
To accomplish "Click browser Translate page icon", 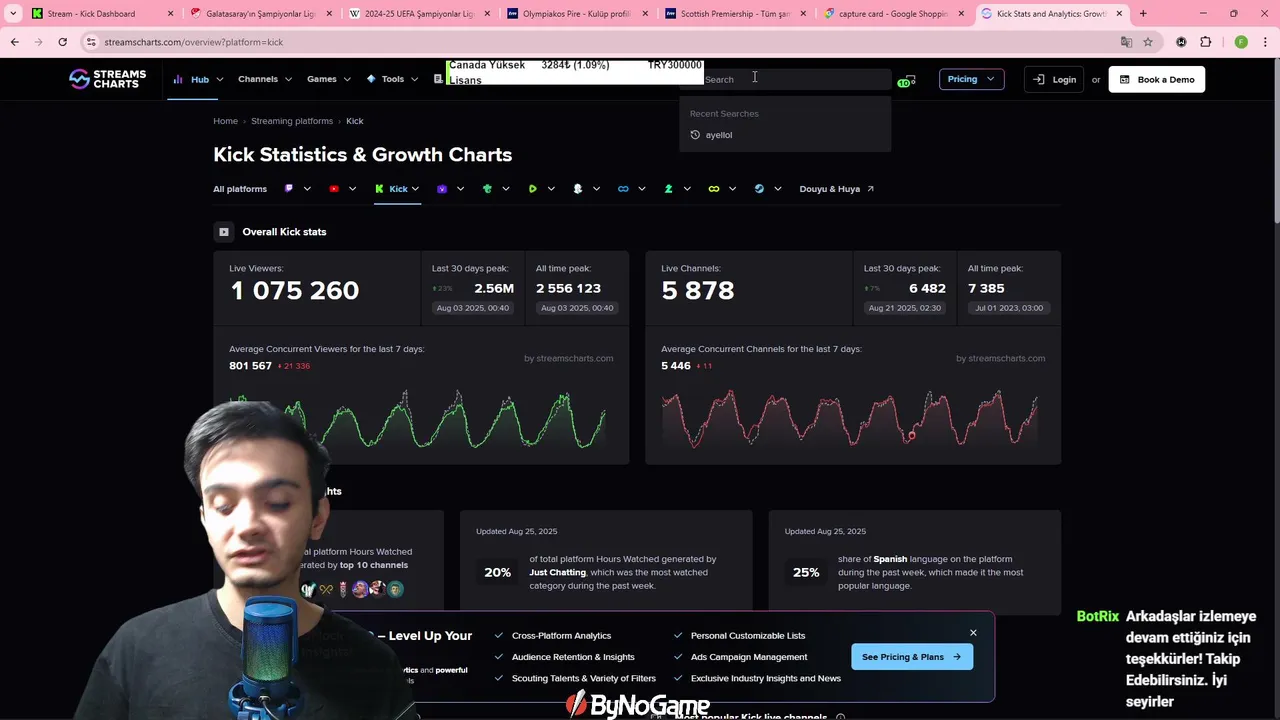I will point(1126,42).
